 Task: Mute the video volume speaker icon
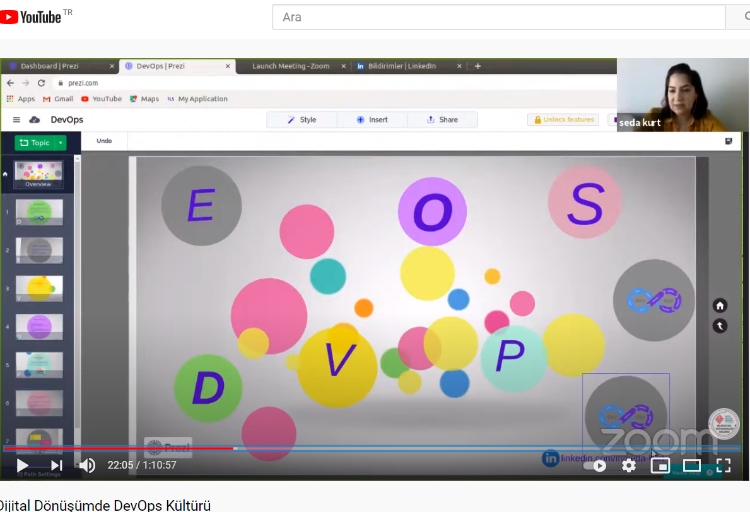click(x=87, y=465)
